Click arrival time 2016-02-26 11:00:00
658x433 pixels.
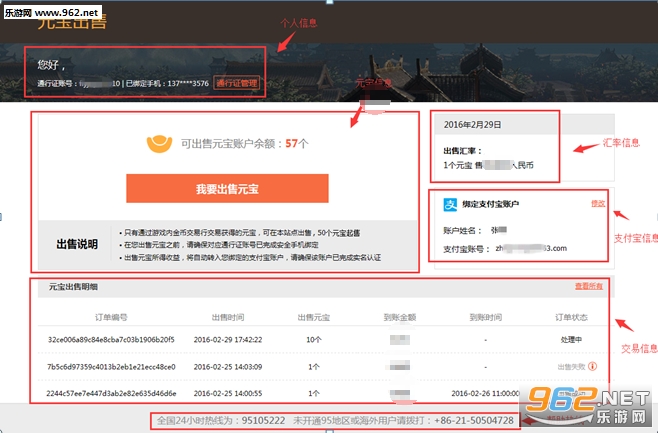tap(486, 393)
